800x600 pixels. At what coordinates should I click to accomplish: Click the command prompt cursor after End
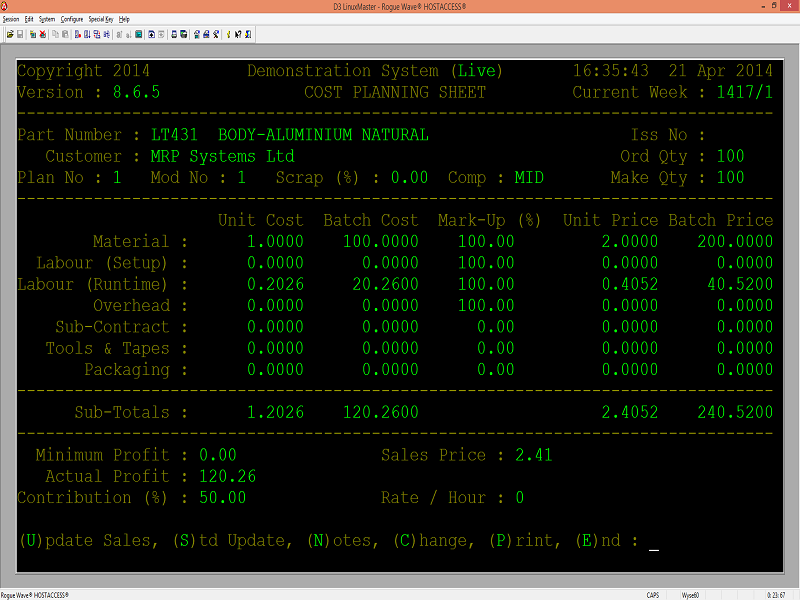[x=654, y=549]
